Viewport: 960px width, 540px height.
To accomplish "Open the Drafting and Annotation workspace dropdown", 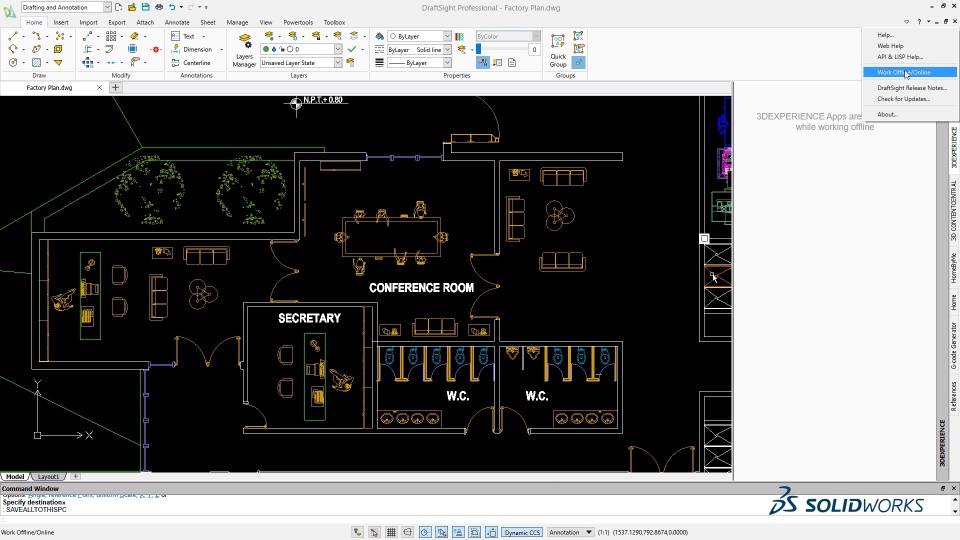I will tap(66, 7).
